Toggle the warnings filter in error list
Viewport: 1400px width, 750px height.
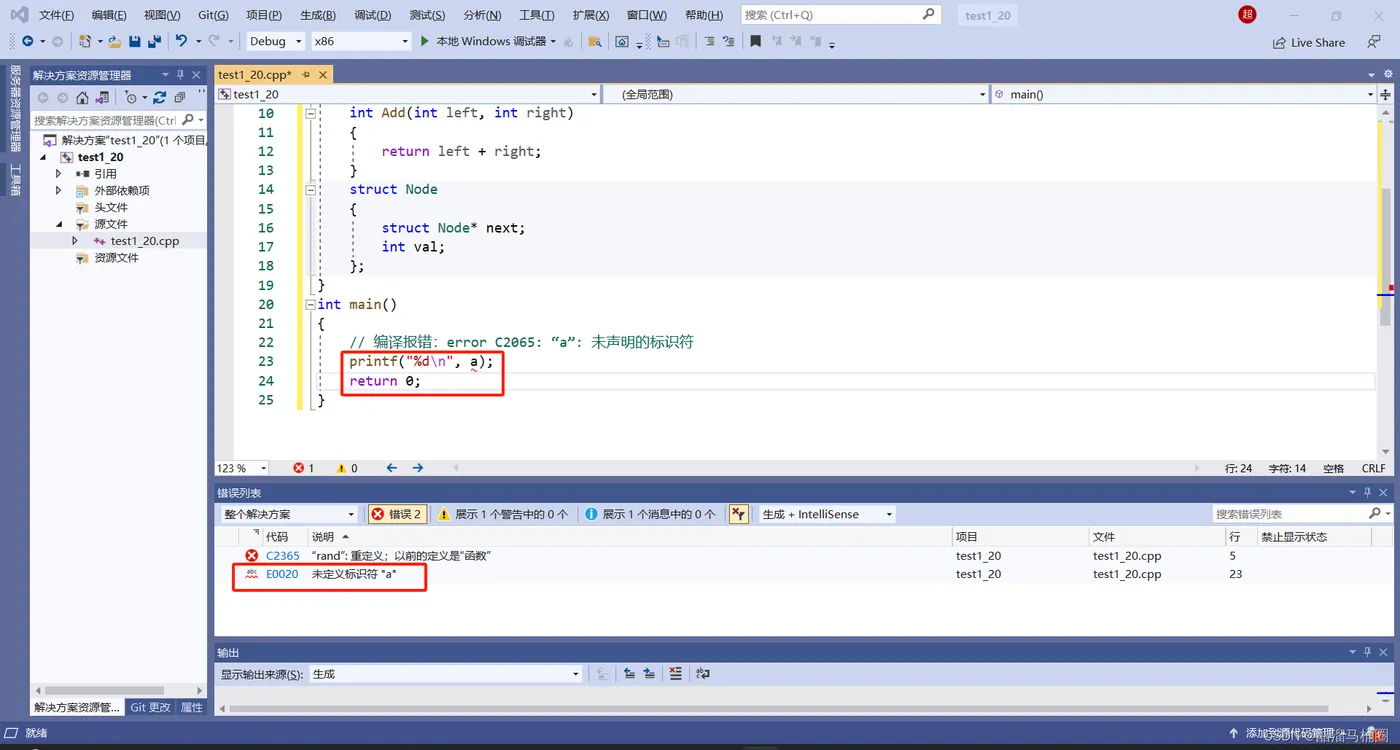click(503, 514)
